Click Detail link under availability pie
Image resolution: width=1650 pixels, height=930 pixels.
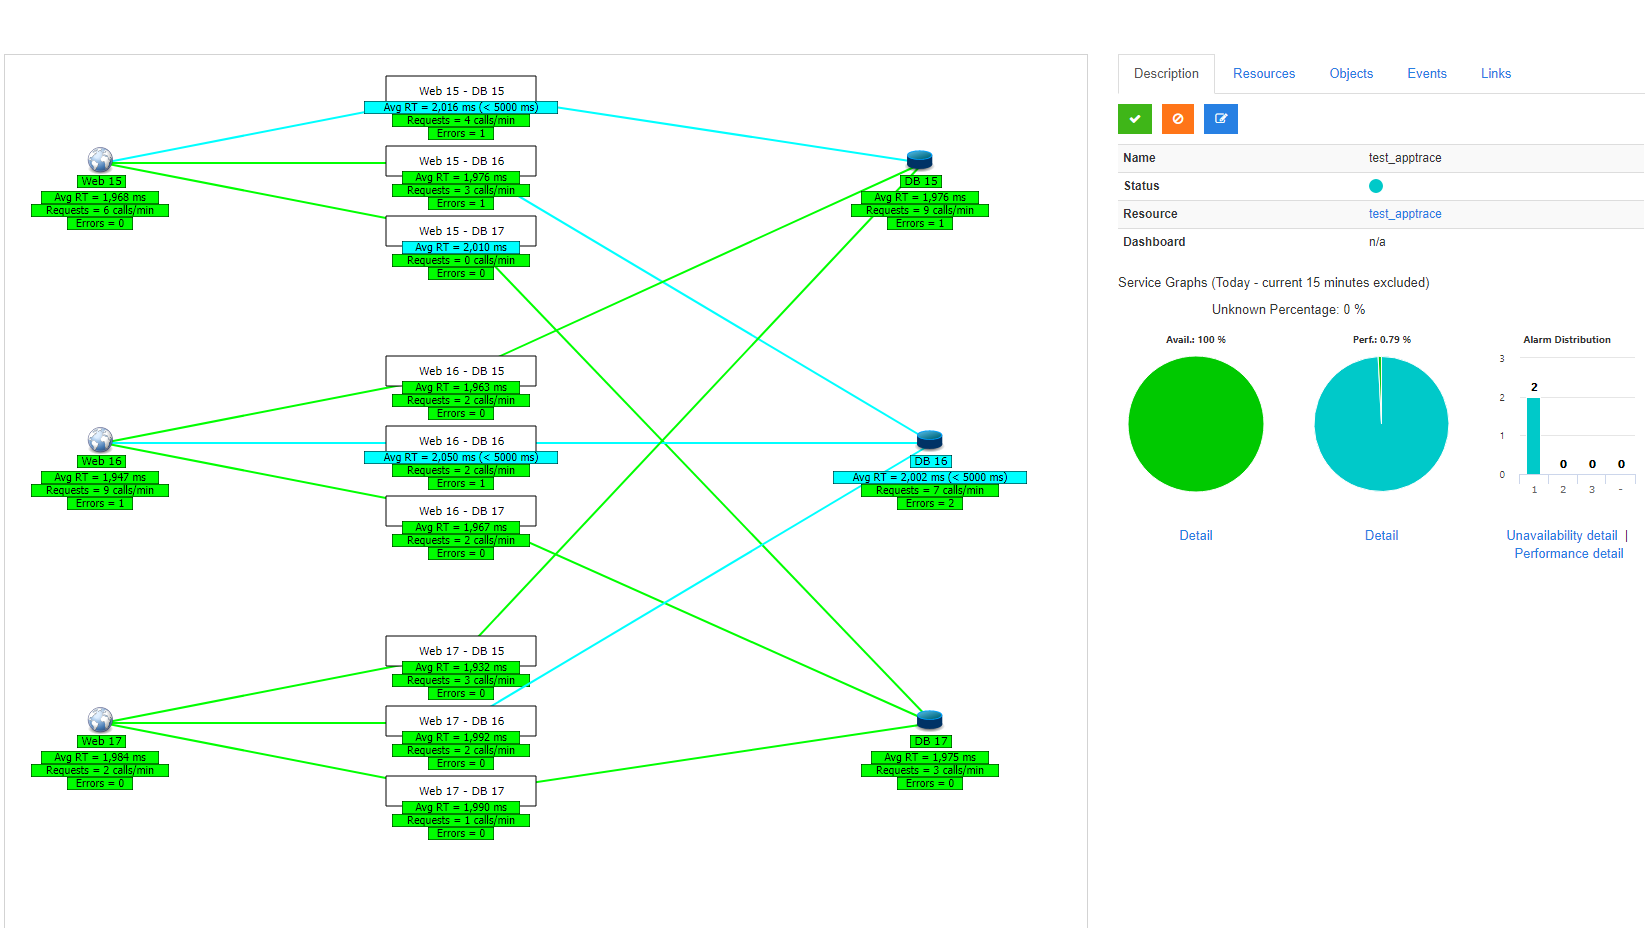(1195, 536)
